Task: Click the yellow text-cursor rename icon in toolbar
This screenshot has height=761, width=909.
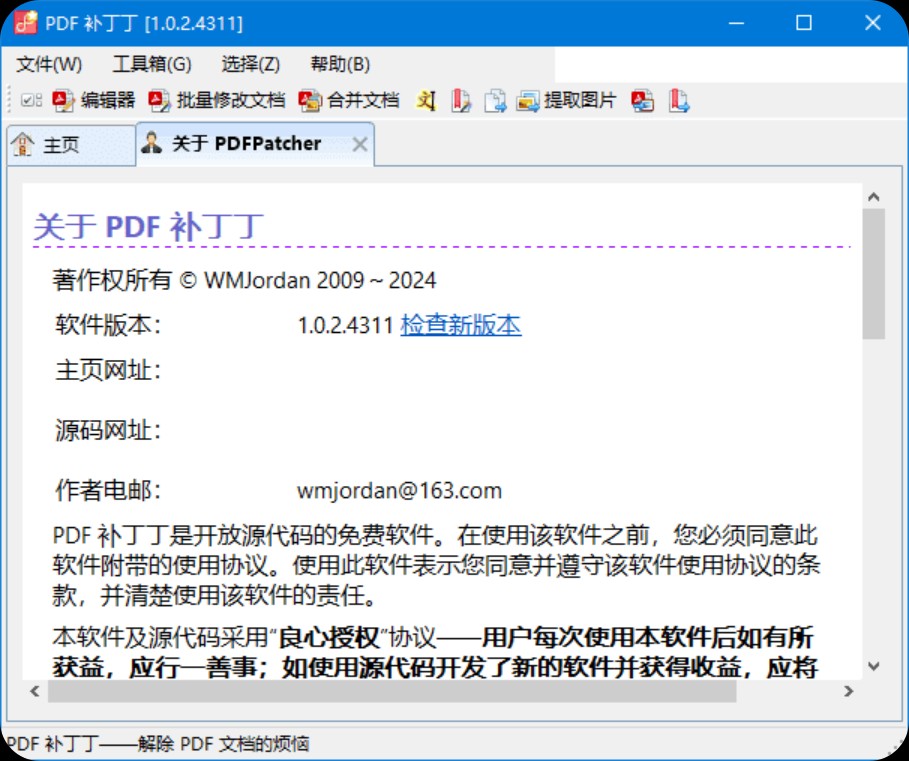Action: point(427,100)
